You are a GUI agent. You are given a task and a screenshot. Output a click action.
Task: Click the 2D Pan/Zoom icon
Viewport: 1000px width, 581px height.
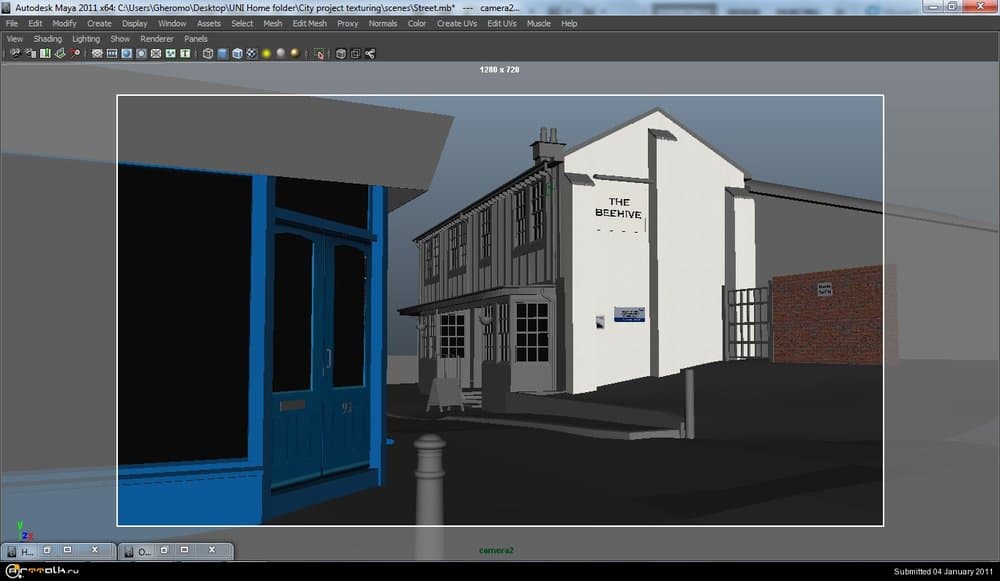(75, 54)
